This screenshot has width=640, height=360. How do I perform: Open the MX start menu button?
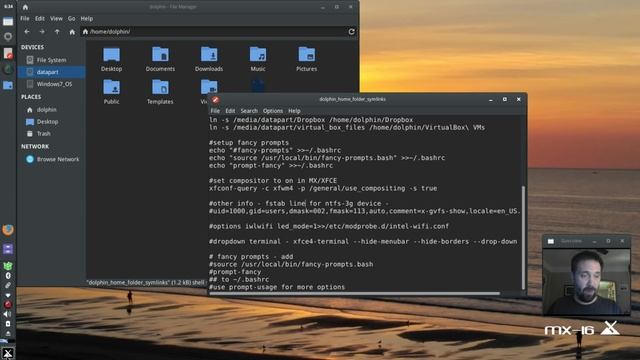click(8, 353)
